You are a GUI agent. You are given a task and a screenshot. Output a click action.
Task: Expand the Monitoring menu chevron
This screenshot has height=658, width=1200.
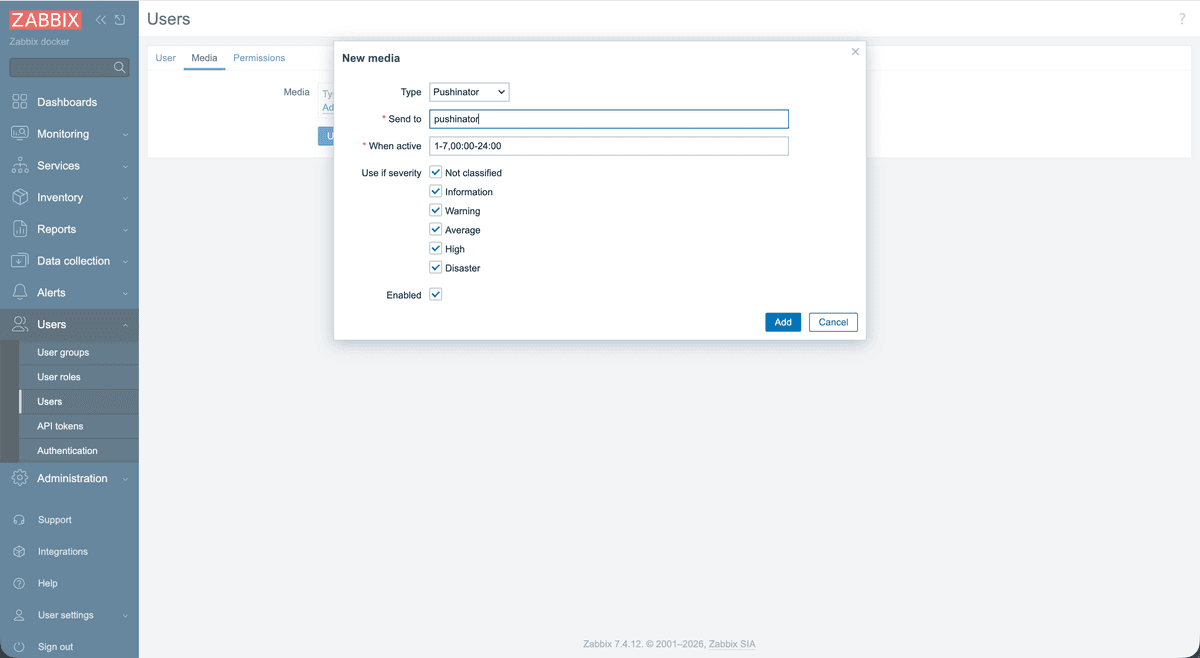point(125,135)
